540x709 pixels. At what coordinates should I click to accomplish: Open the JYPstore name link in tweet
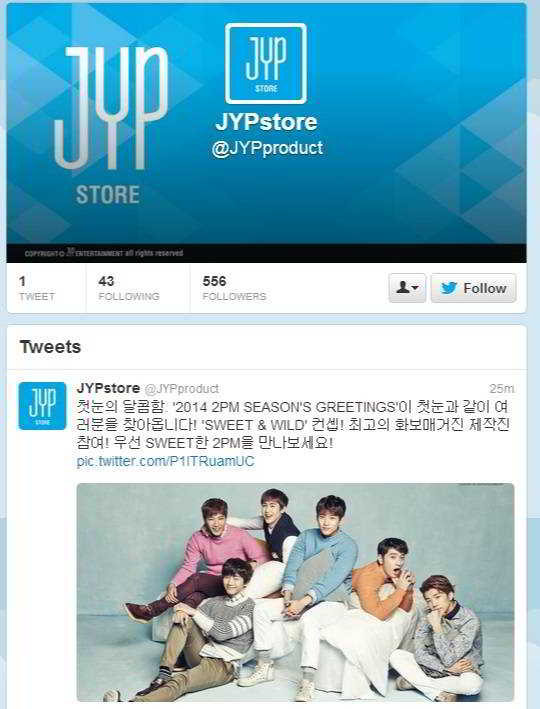[x=108, y=388]
